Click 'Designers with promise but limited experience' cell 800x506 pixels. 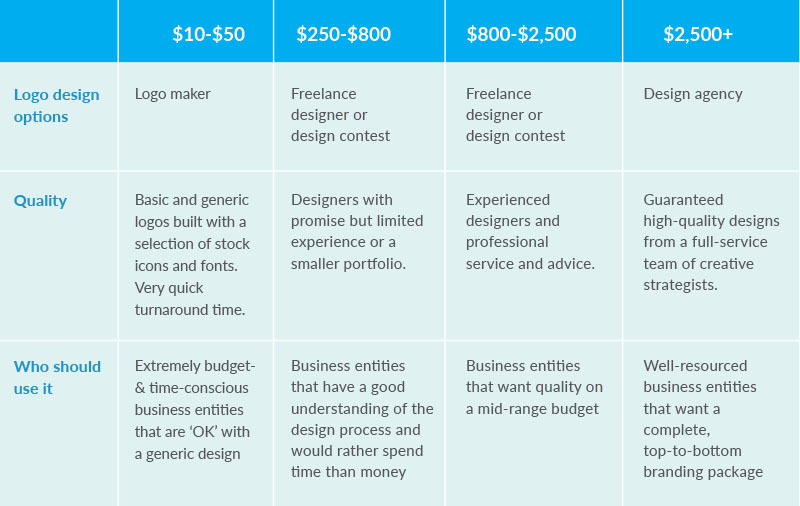pos(357,232)
